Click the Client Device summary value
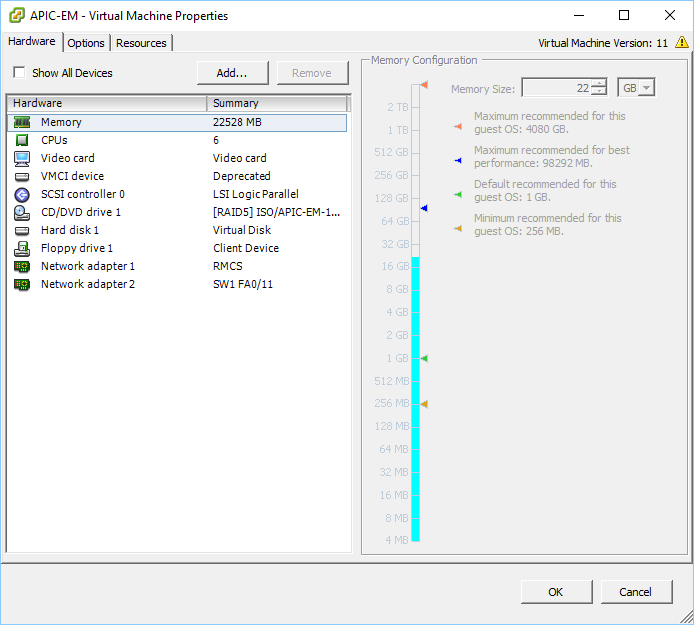The image size is (694, 625). 246,248
